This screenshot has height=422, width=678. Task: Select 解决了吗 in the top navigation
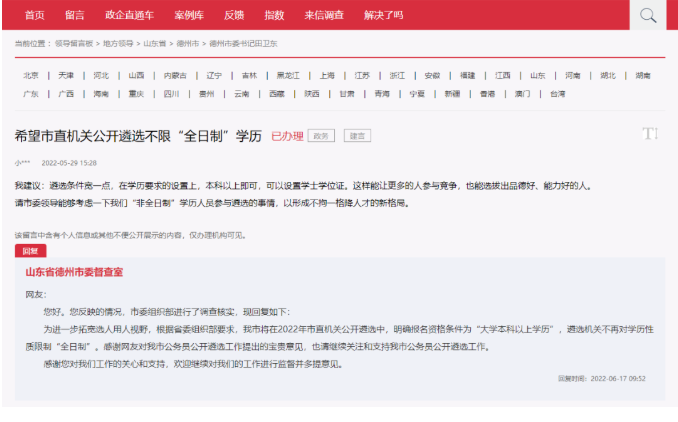[x=384, y=15]
